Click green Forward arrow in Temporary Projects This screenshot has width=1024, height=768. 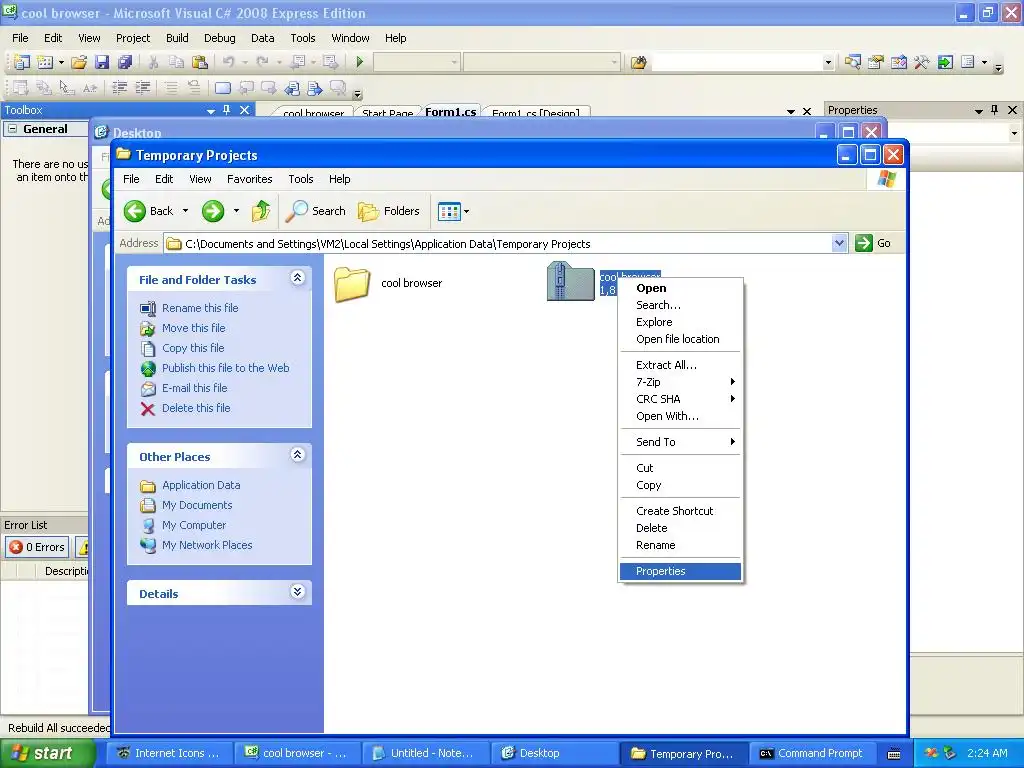click(x=213, y=211)
